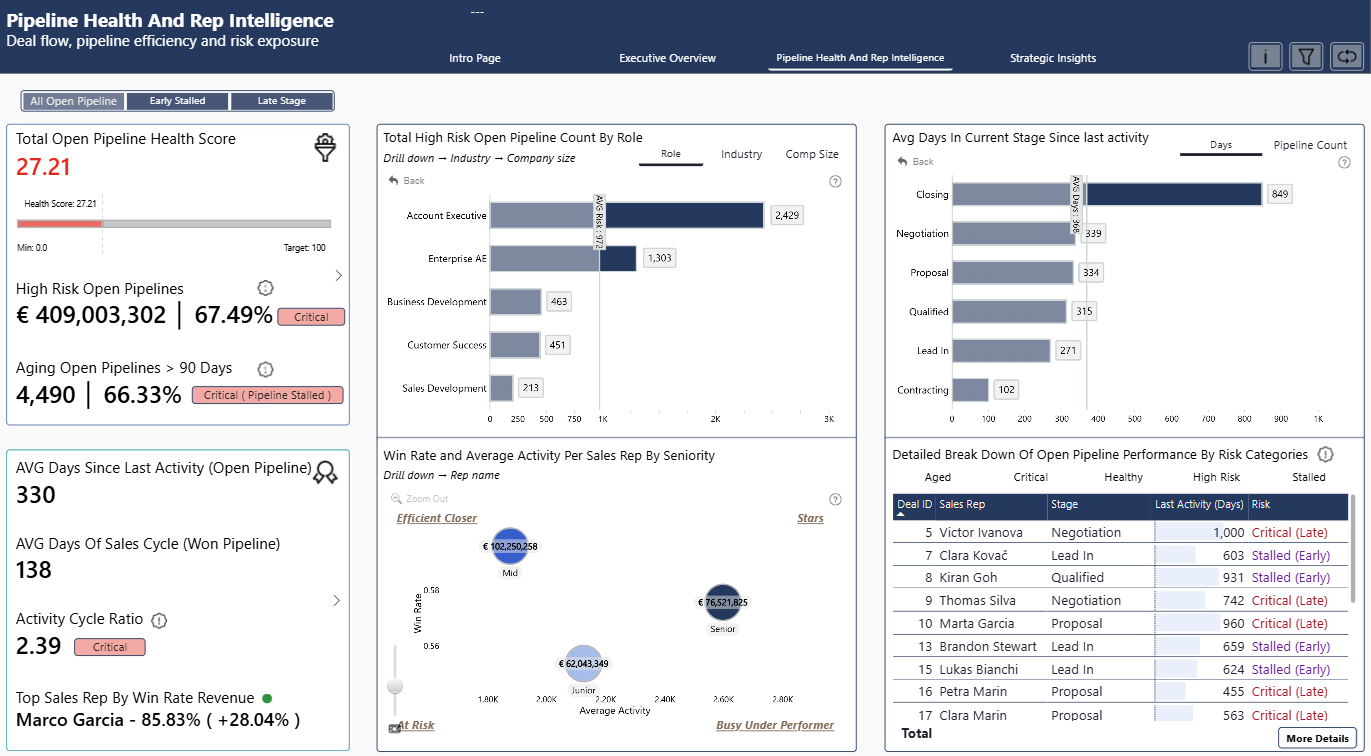Click the info icon beside the Detailed Break Down title
The image size is (1371, 756).
click(x=1326, y=454)
